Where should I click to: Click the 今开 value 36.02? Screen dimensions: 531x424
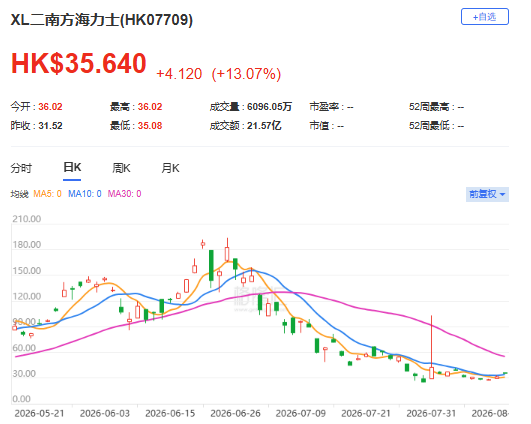point(50,107)
